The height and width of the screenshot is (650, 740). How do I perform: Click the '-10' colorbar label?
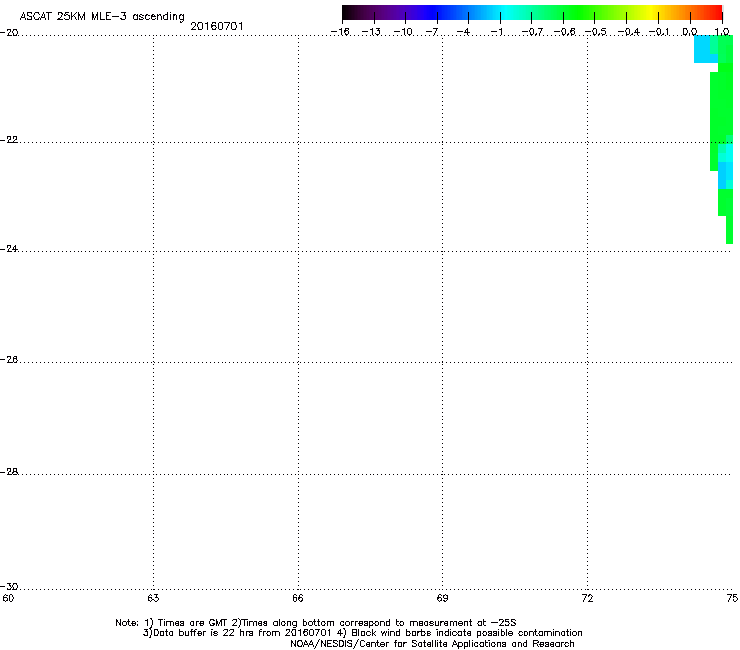403,32
